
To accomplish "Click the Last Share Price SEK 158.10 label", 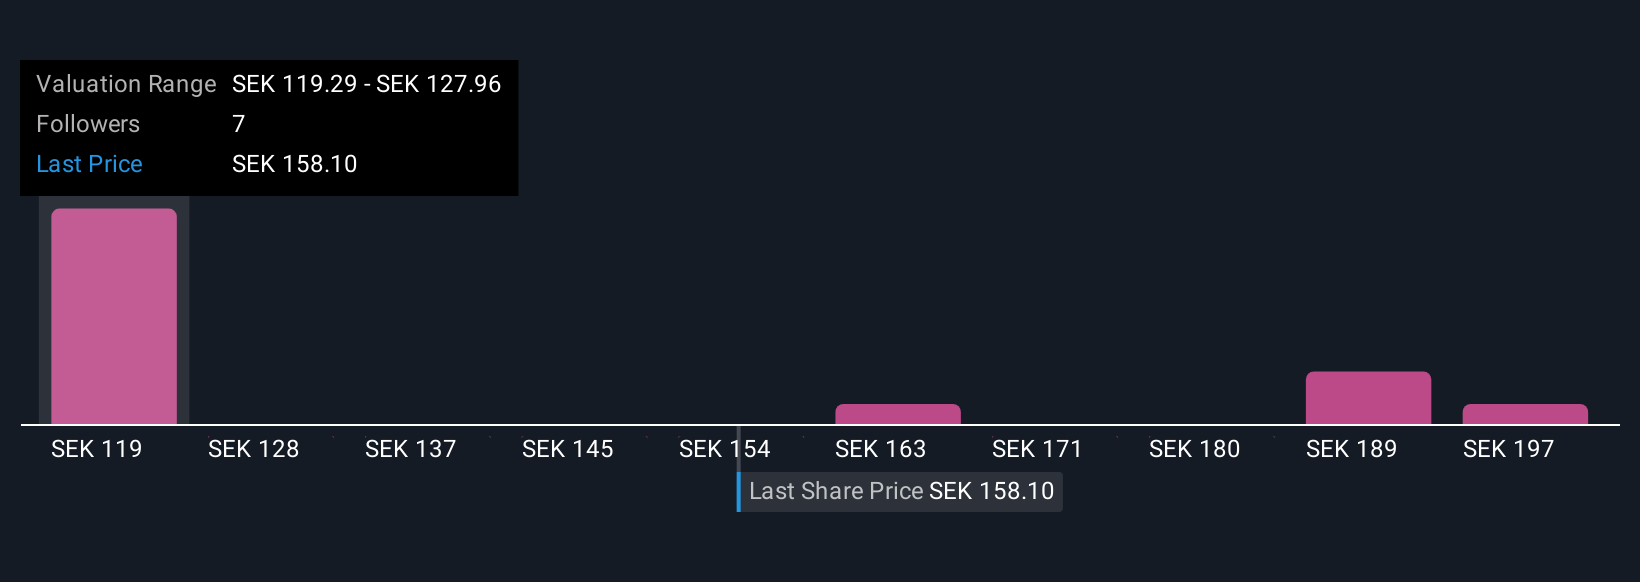I will click(901, 491).
